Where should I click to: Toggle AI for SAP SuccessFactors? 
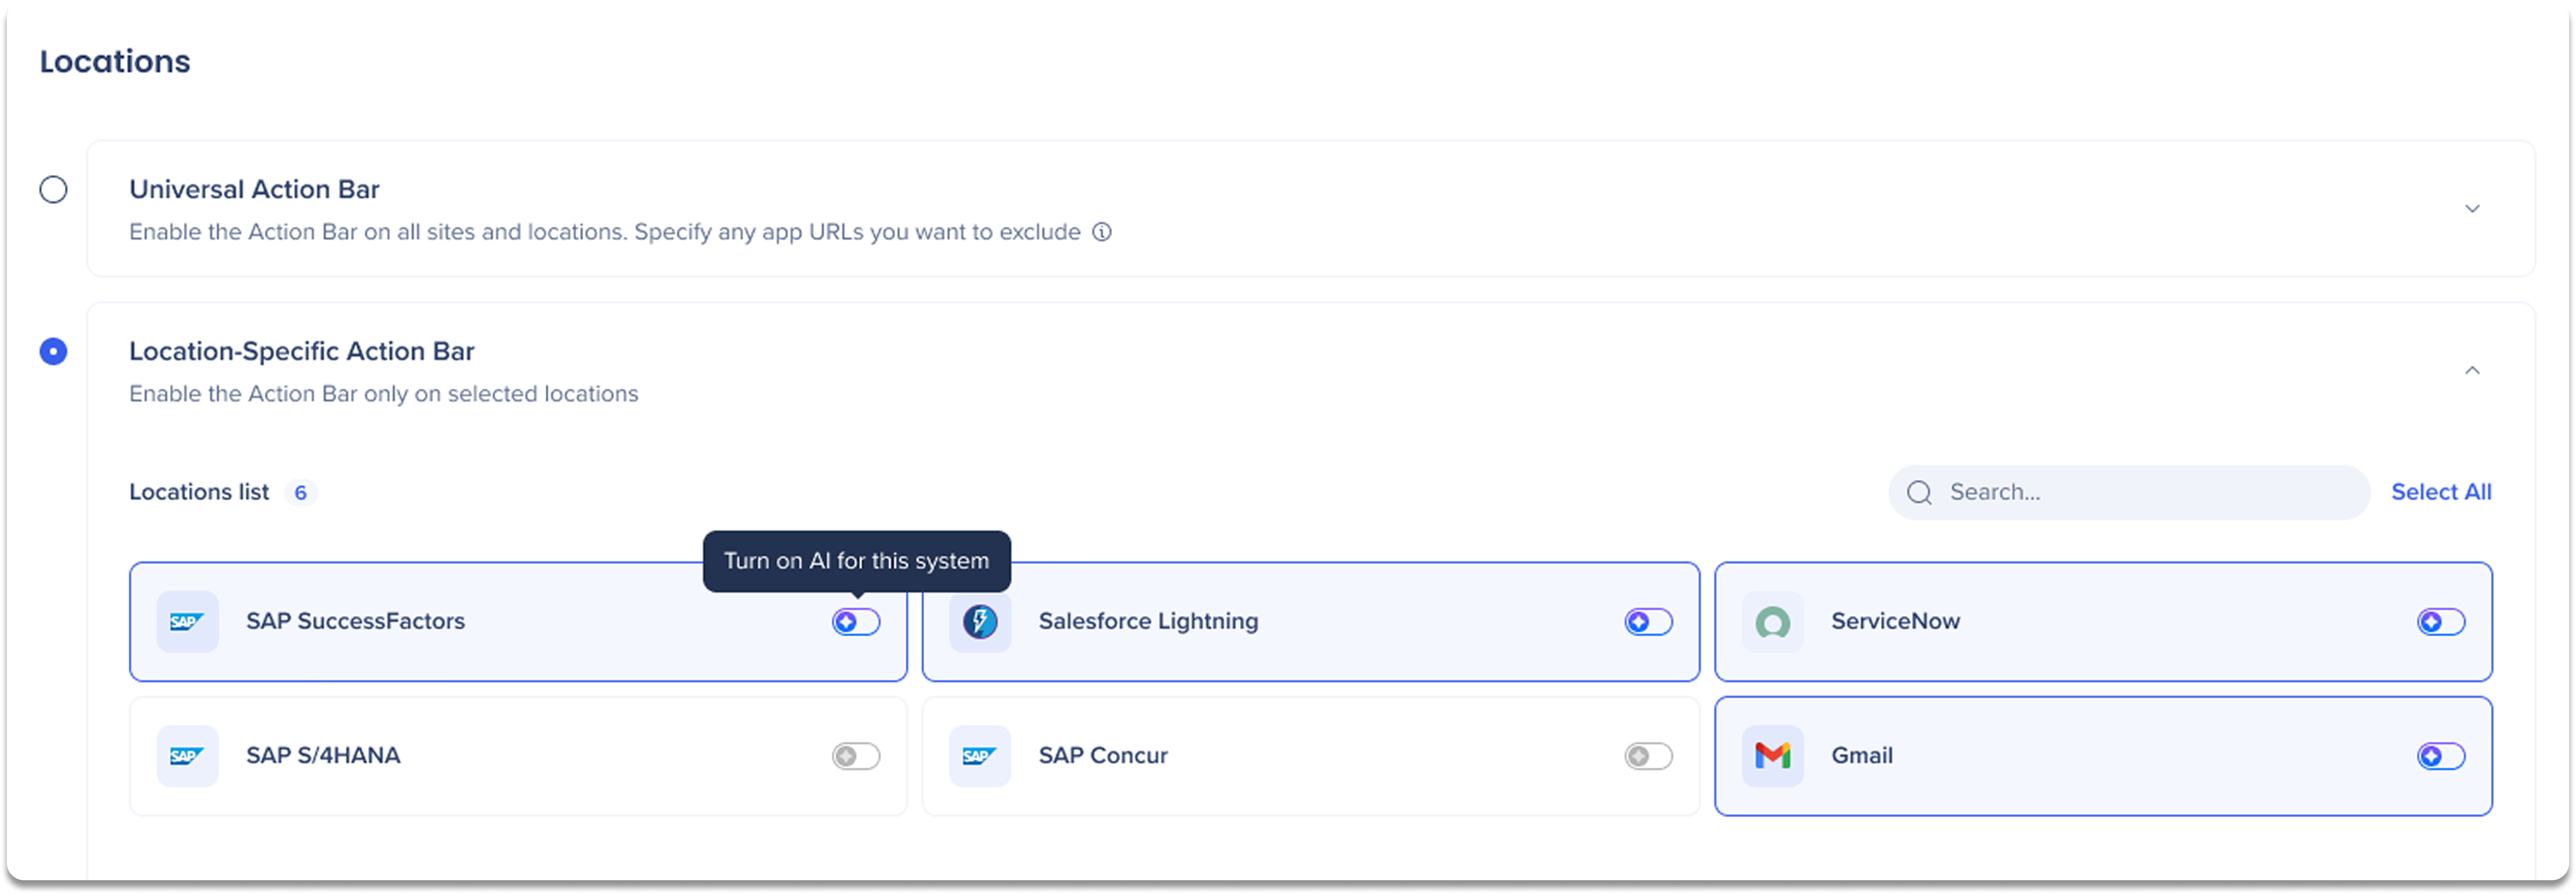[856, 622]
